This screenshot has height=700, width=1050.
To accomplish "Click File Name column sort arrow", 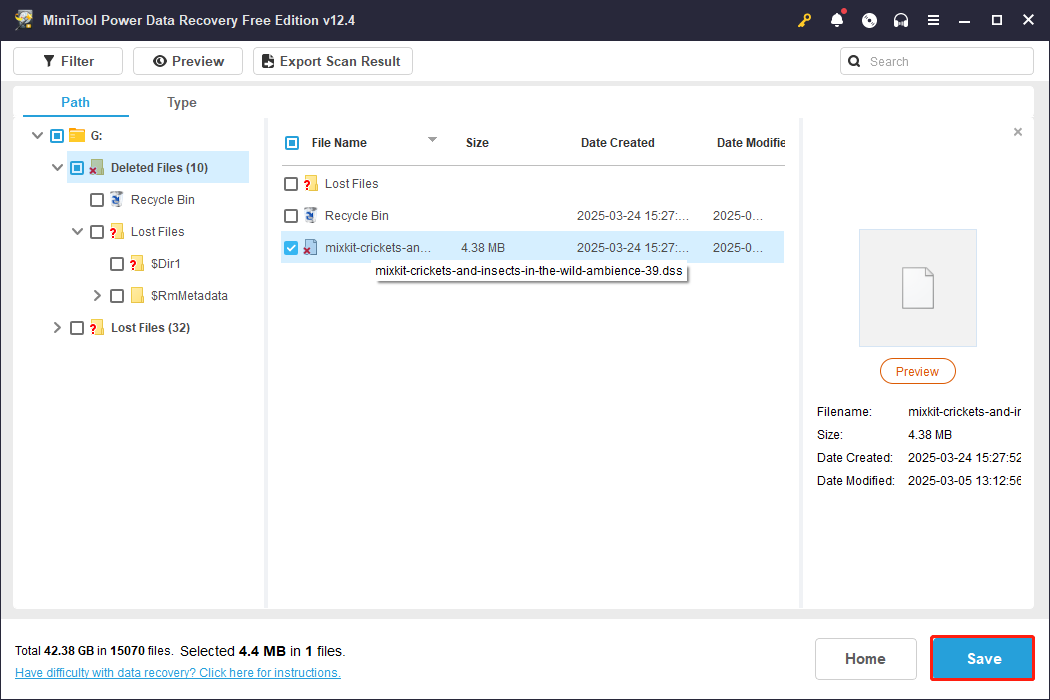I will click(433, 139).
